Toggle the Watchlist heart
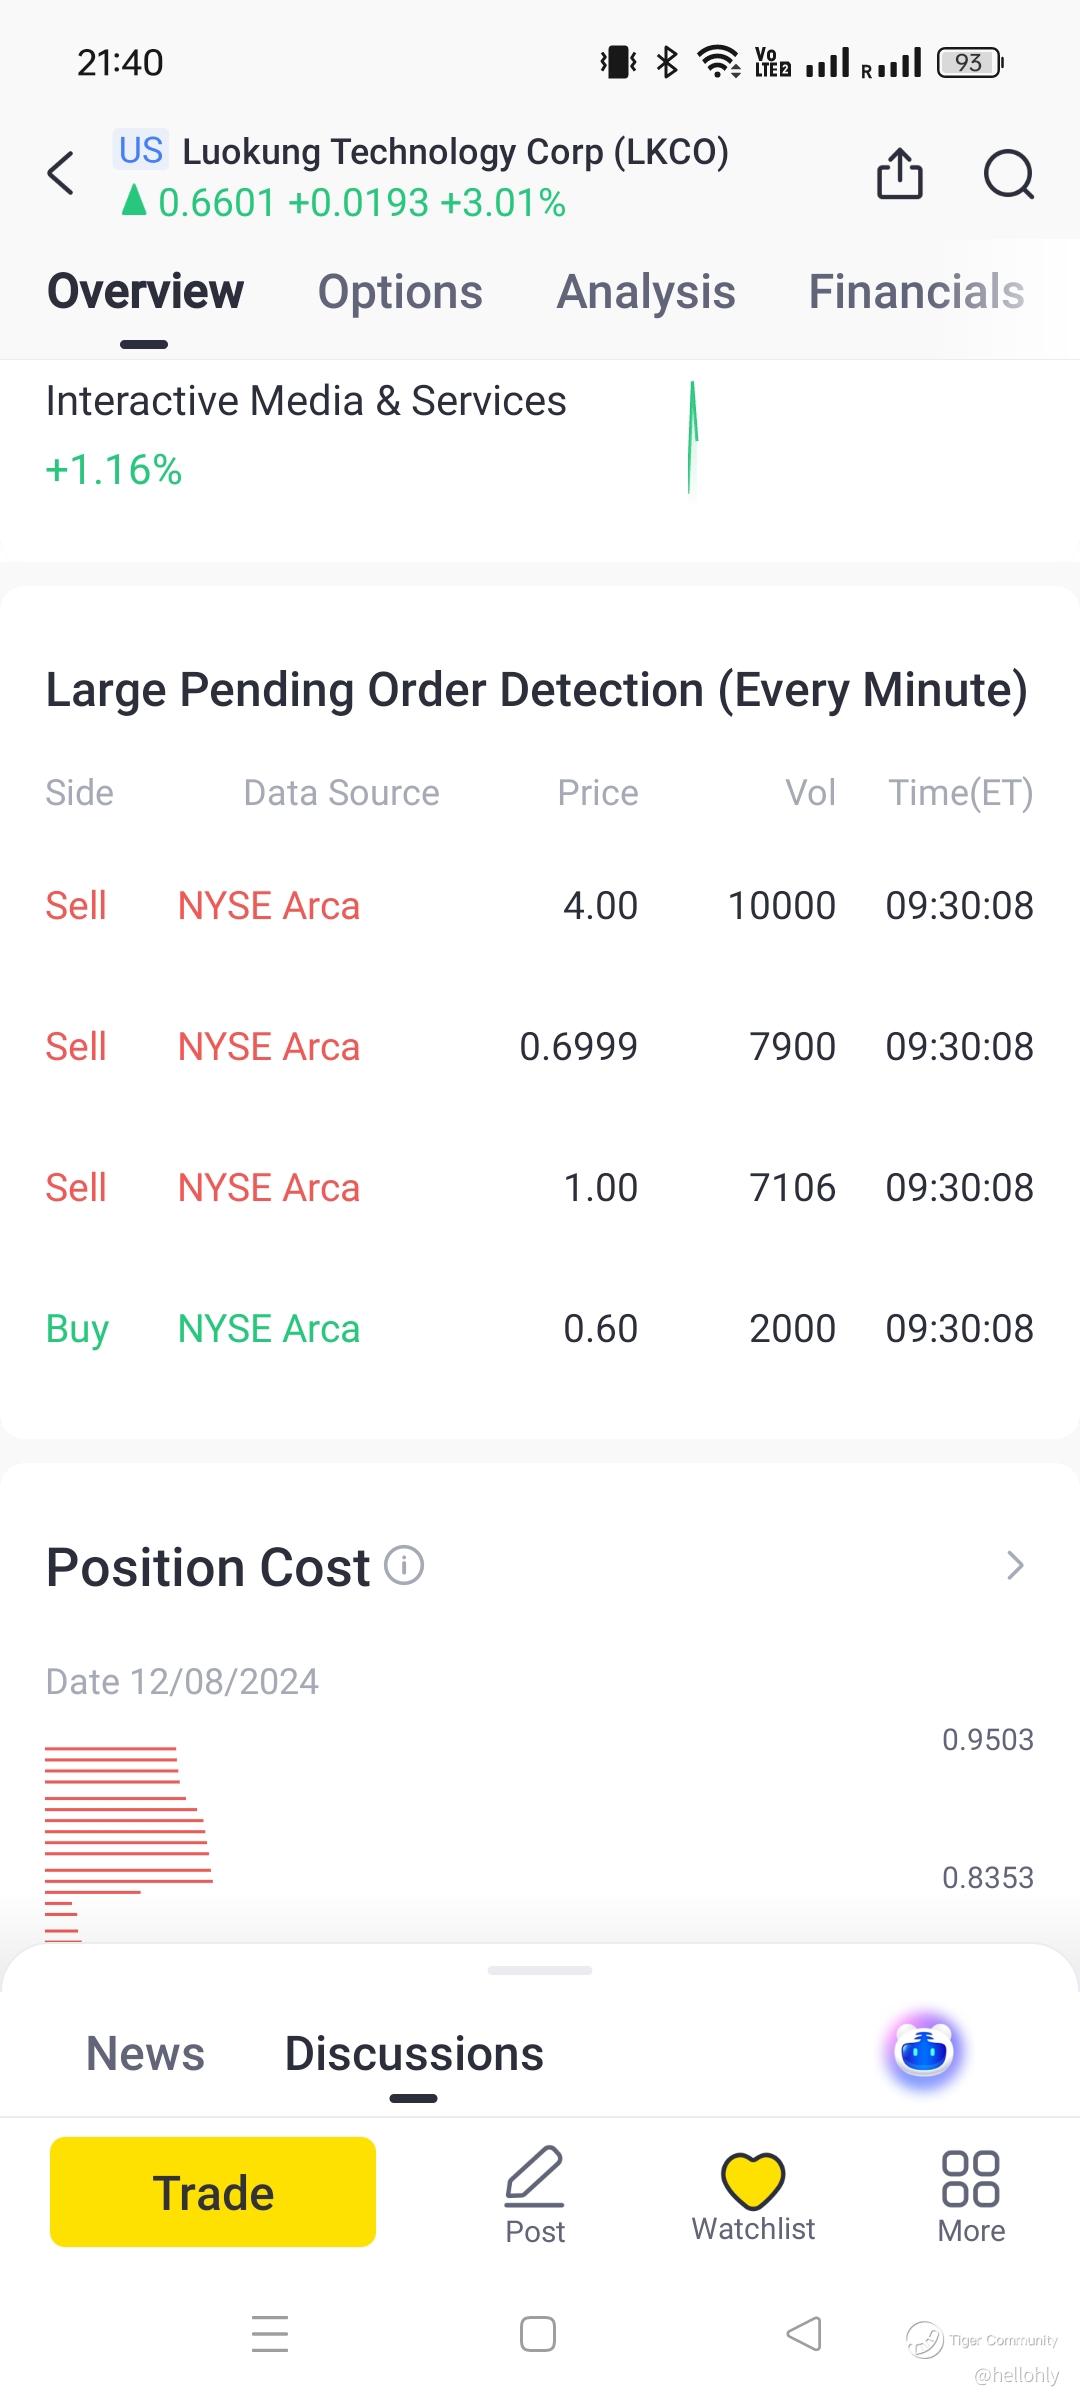The height and width of the screenshot is (2400, 1080). coord(753,2180)
